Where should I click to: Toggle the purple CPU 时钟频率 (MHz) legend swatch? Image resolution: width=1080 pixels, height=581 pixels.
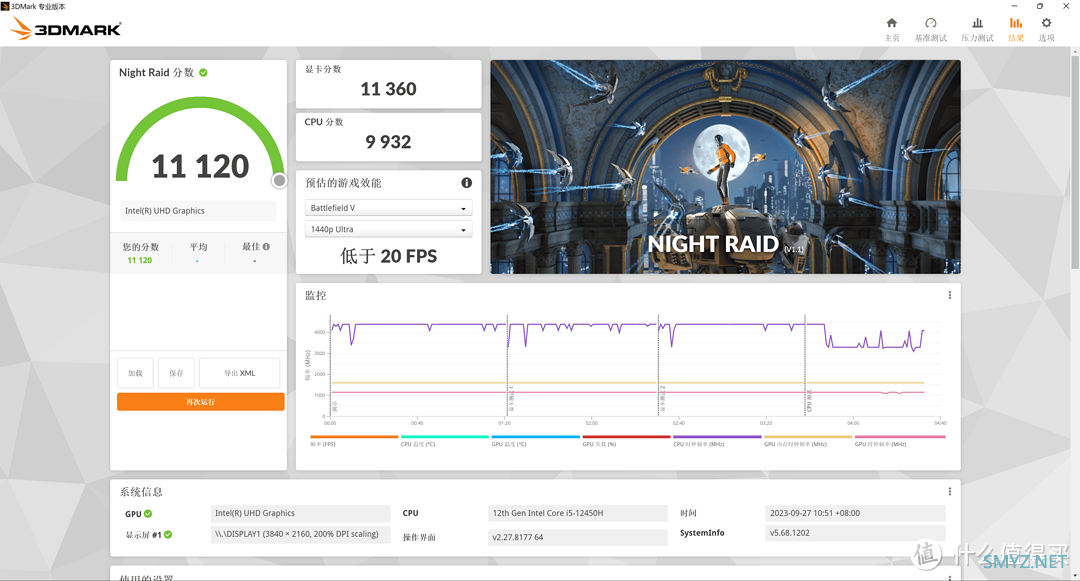coord(717,436)
